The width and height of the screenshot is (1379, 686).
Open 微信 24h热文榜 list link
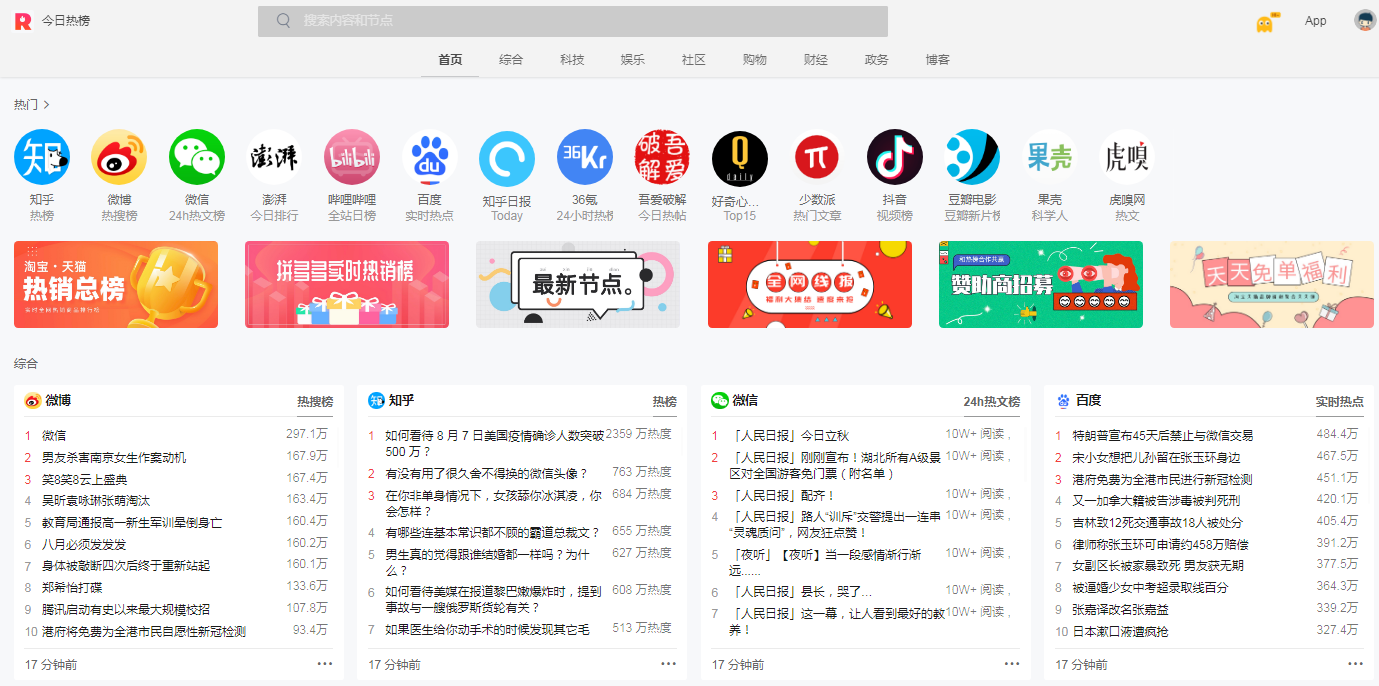(992, 402)
